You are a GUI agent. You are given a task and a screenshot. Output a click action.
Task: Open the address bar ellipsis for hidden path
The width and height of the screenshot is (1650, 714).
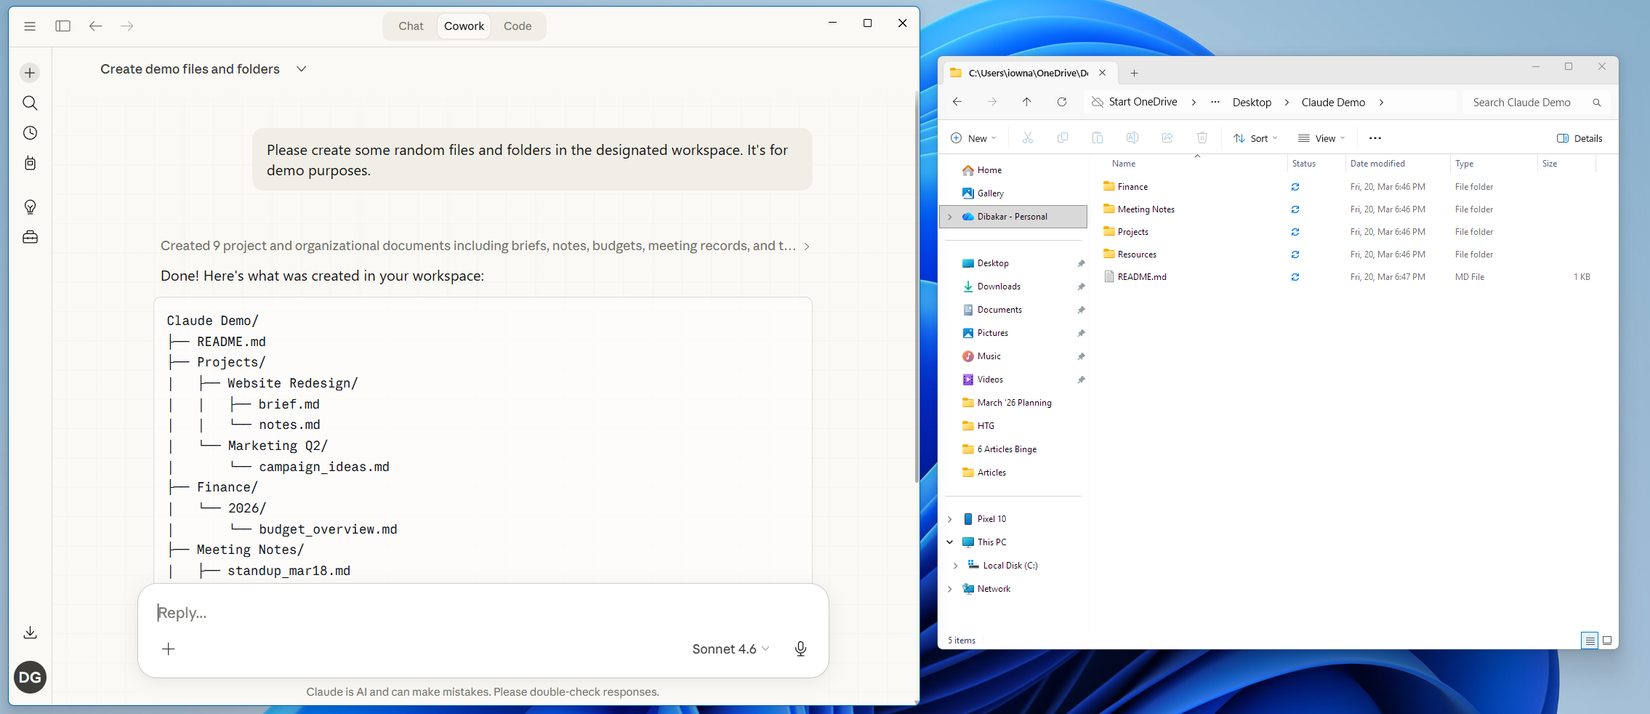click(1215, 102)
